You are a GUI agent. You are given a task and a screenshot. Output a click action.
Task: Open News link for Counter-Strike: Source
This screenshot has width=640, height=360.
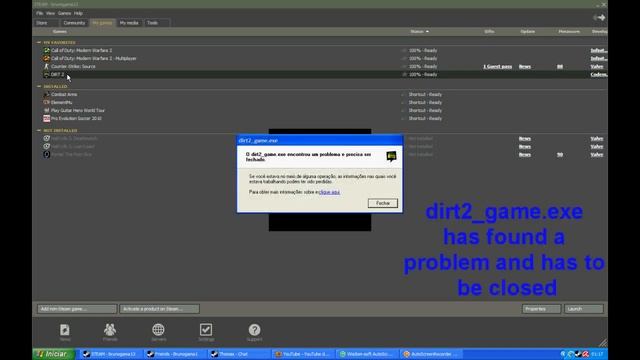click(x=525, y=67)
